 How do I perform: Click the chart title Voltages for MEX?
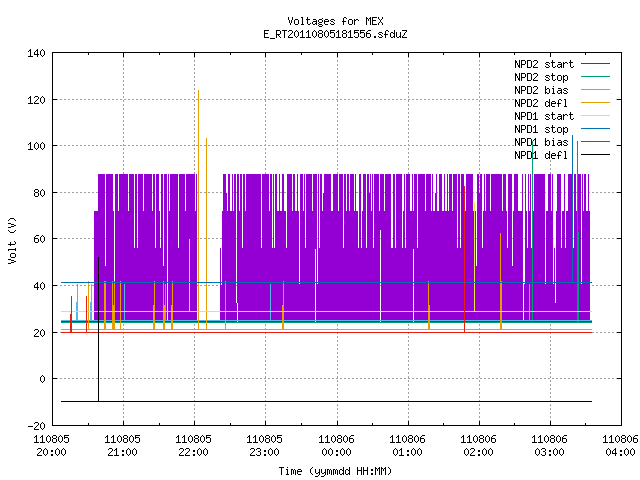tap(335, 21)
